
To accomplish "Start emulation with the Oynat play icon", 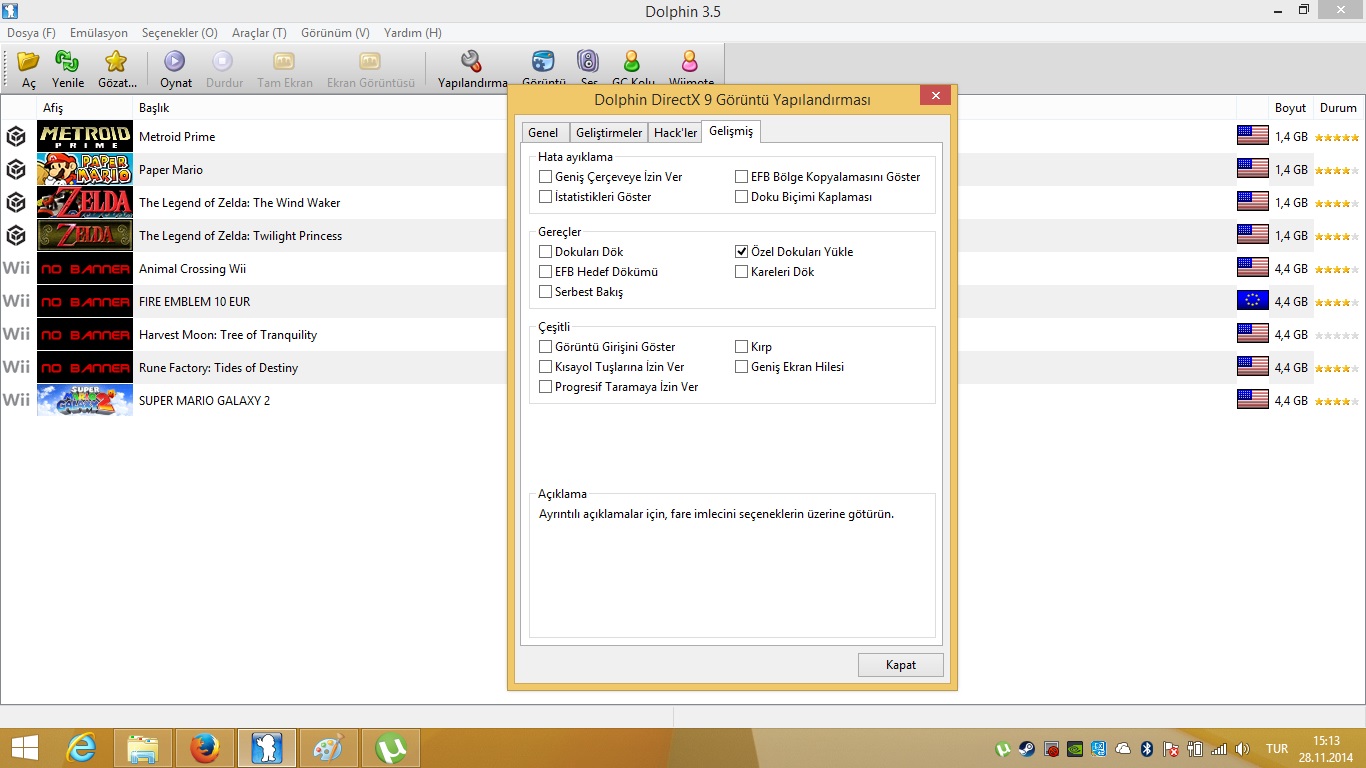I will [x=175, y=62].
